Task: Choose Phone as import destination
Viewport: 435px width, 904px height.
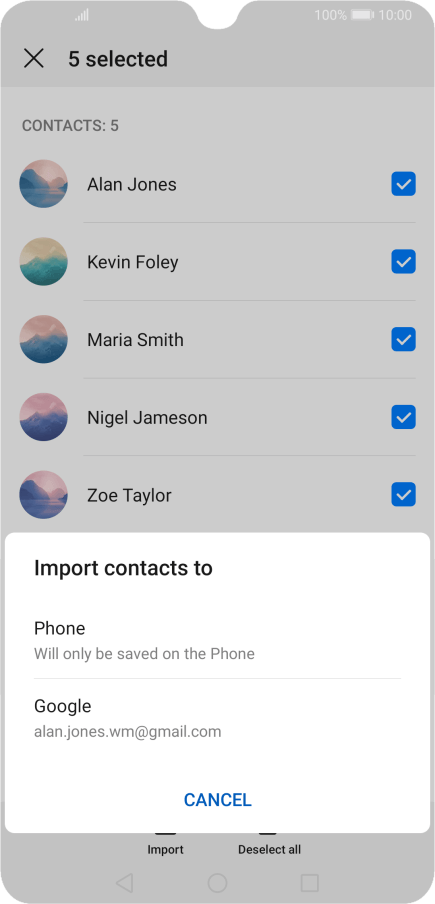Action: tap(217, 640)
